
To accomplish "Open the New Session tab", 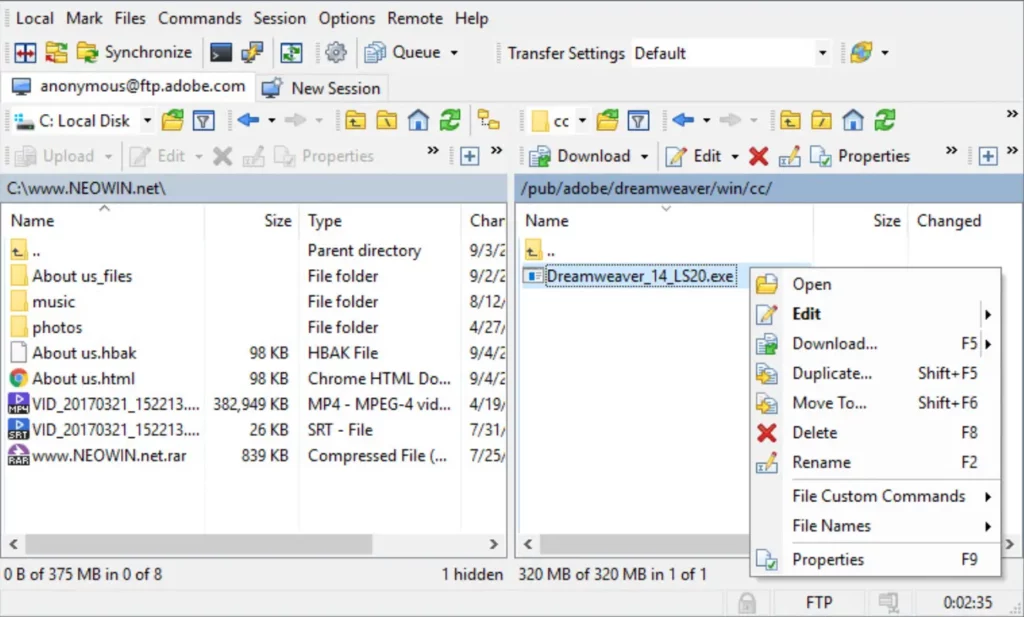I will 321,88.
